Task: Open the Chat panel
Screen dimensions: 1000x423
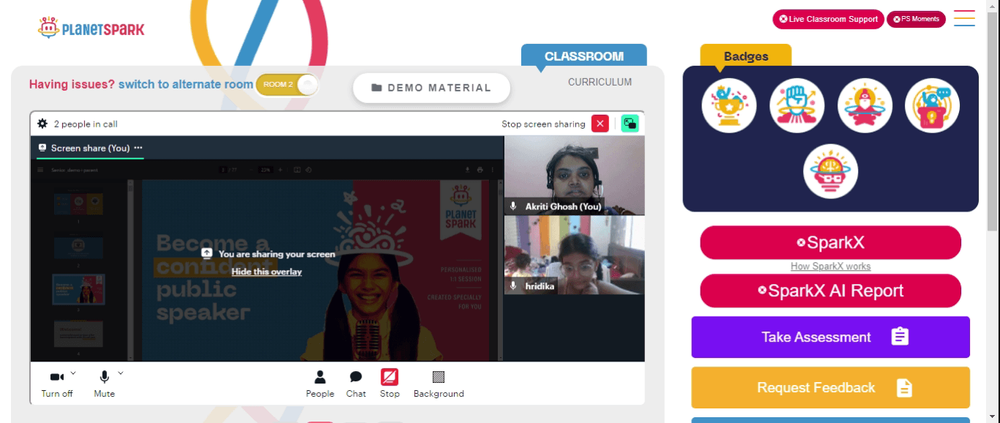Action: 356,384
